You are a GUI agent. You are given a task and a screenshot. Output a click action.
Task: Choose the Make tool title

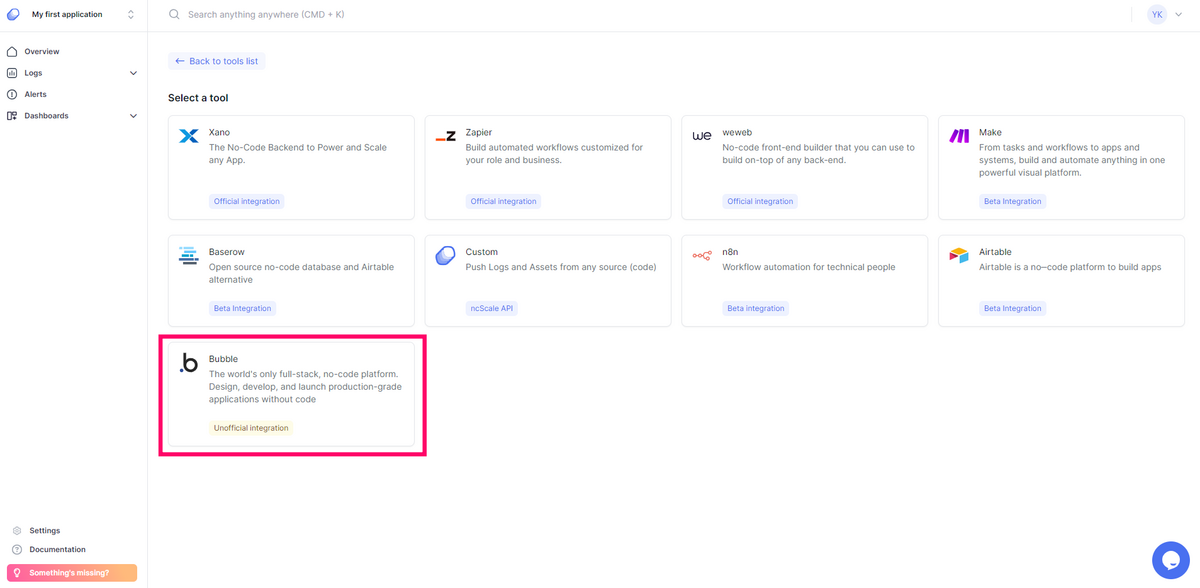[x=990, y=132]
